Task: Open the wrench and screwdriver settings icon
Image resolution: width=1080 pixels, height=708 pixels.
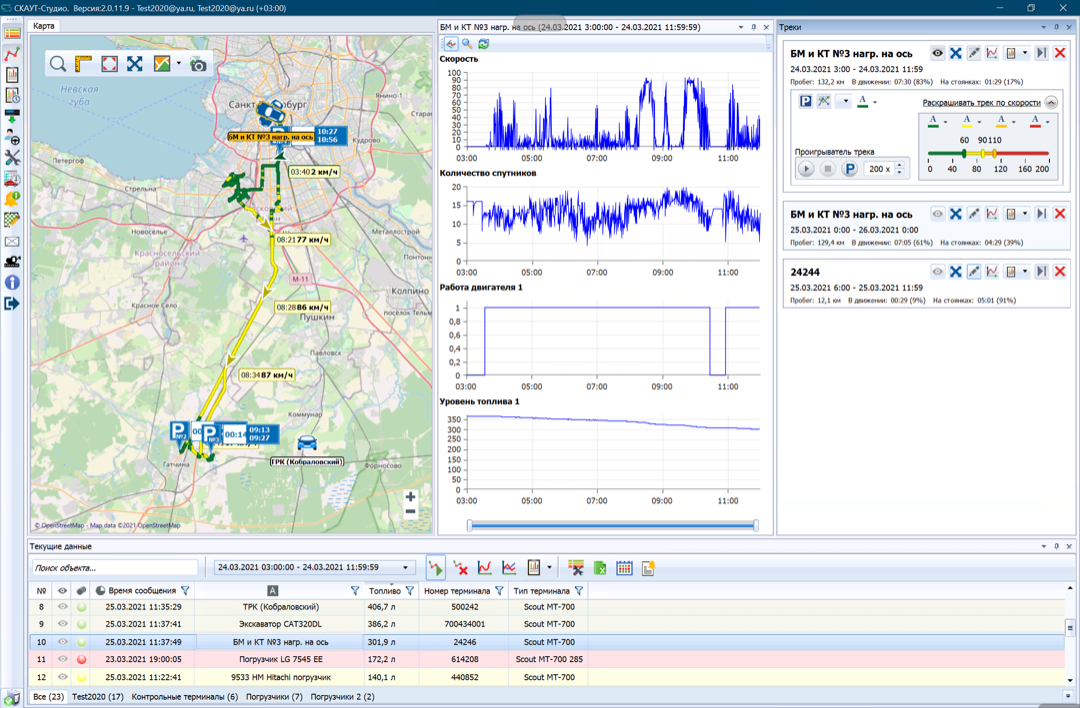Action: click(x=12, y=158)
